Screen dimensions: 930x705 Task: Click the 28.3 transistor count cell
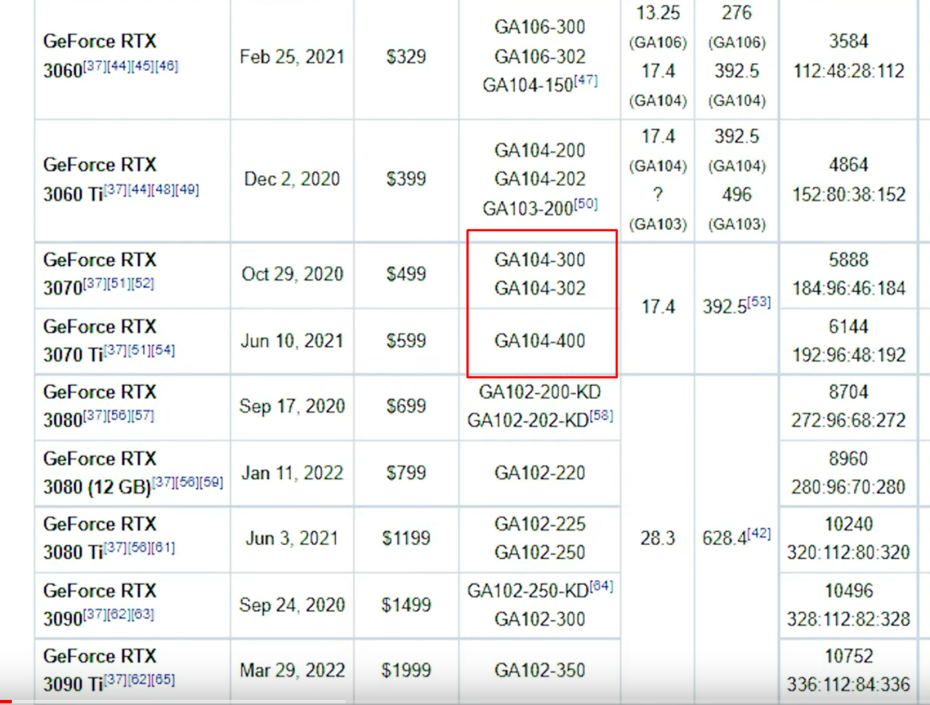click(657, 538)
